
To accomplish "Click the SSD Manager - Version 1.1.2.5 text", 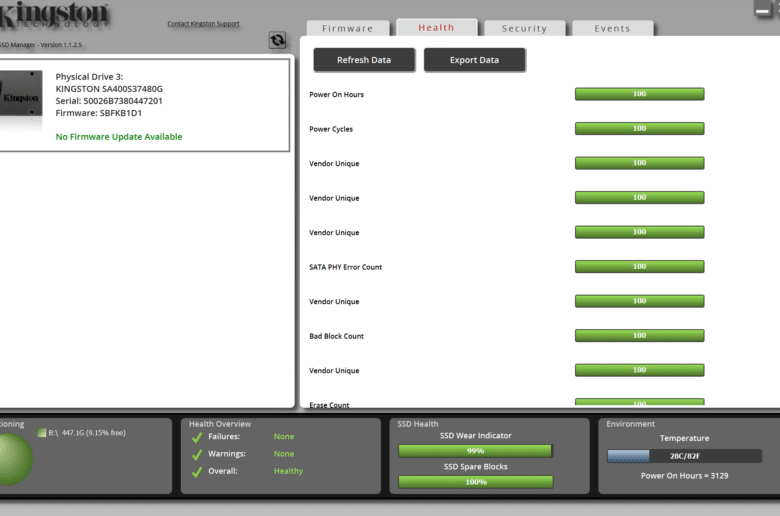I will tap(41, 45).
